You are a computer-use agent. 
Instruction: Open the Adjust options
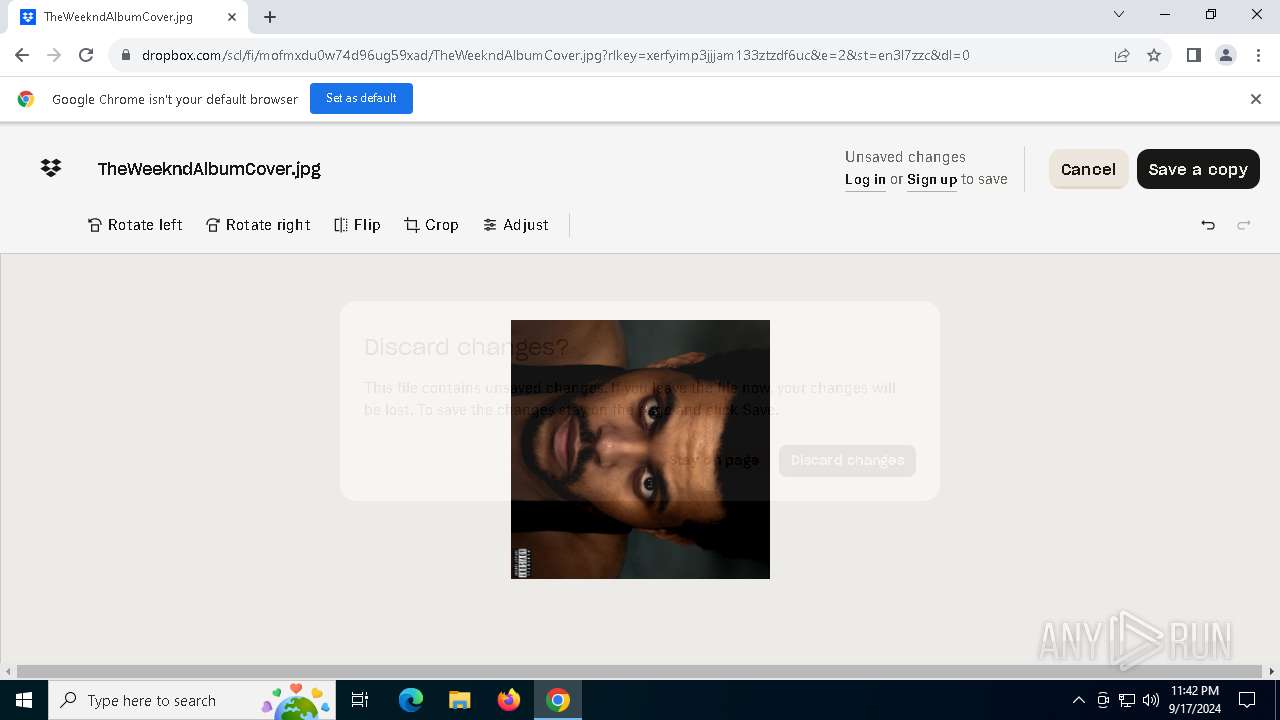(x=515, y=225)
